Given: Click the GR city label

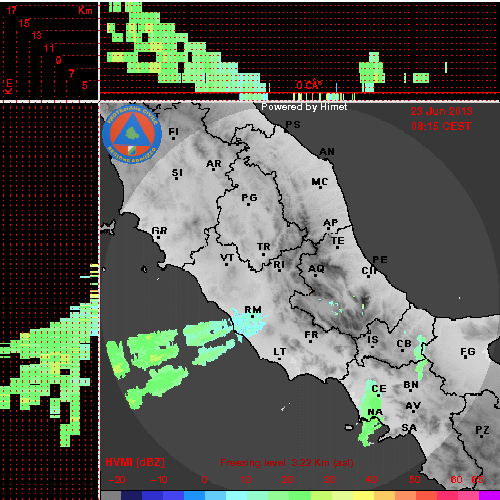Looking at the screenshot, I should tap(159, 230).
